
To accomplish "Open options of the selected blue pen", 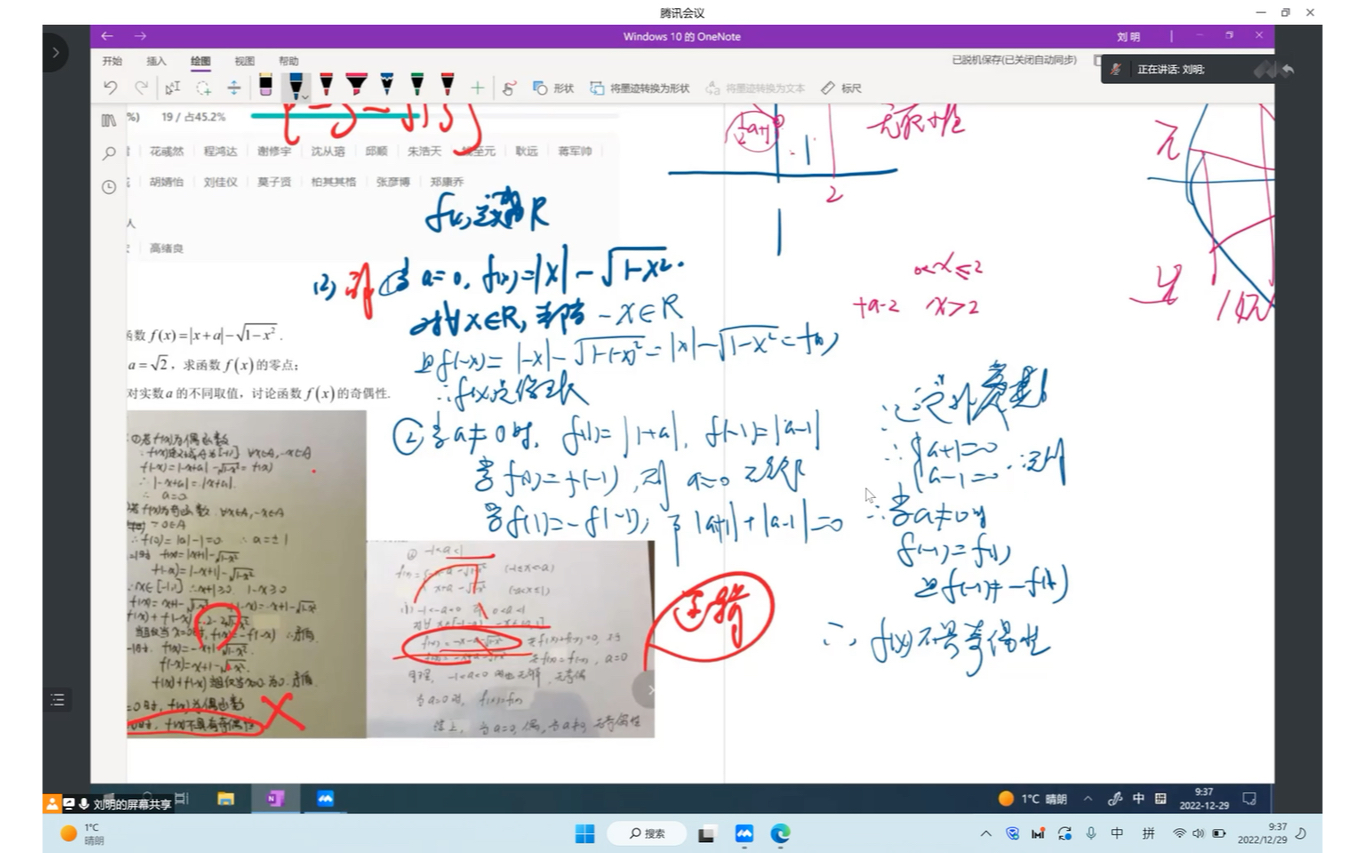I will pos(304,96).
